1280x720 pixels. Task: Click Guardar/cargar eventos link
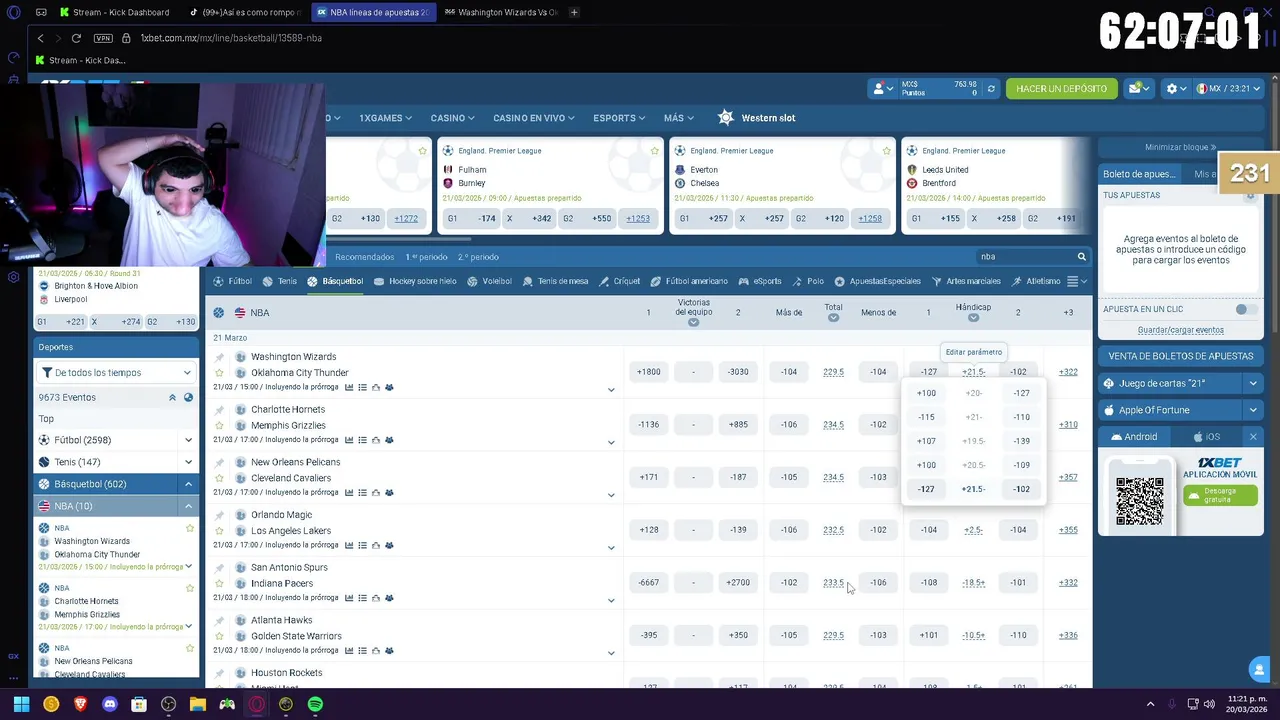click(1180, 330)
